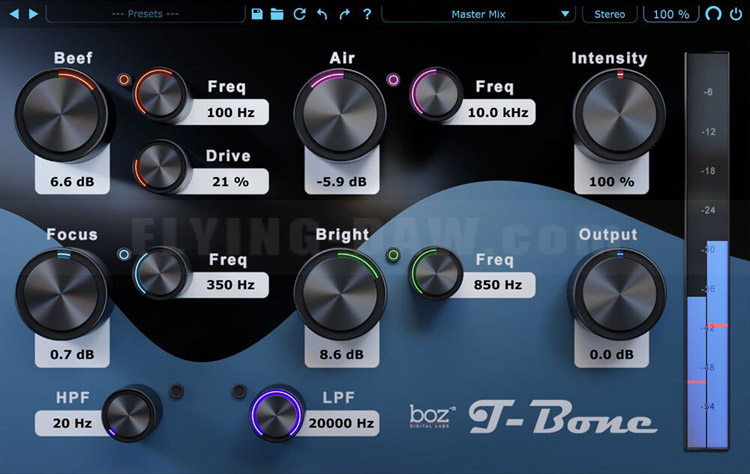Edit the -5.9 dB Air value
Image resolution: width=750 pixels, height=474 pixels.
342,182
